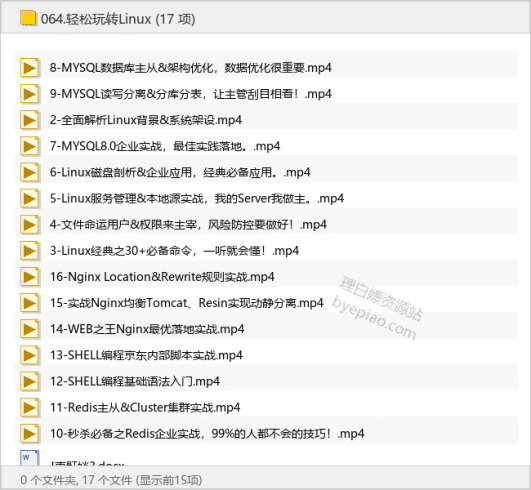Click video icon for 3-Linux经典之30+ file

[x=29, y=251]
